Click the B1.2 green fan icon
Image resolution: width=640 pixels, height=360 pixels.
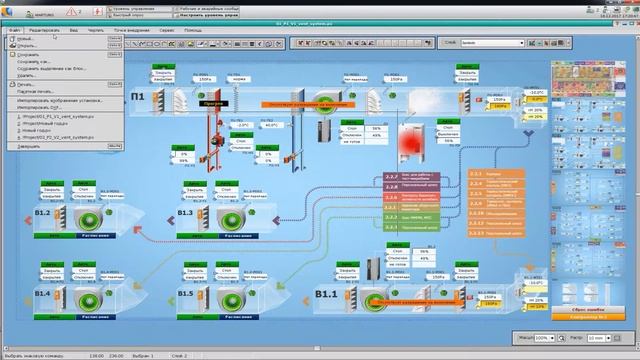coord(89,220)
